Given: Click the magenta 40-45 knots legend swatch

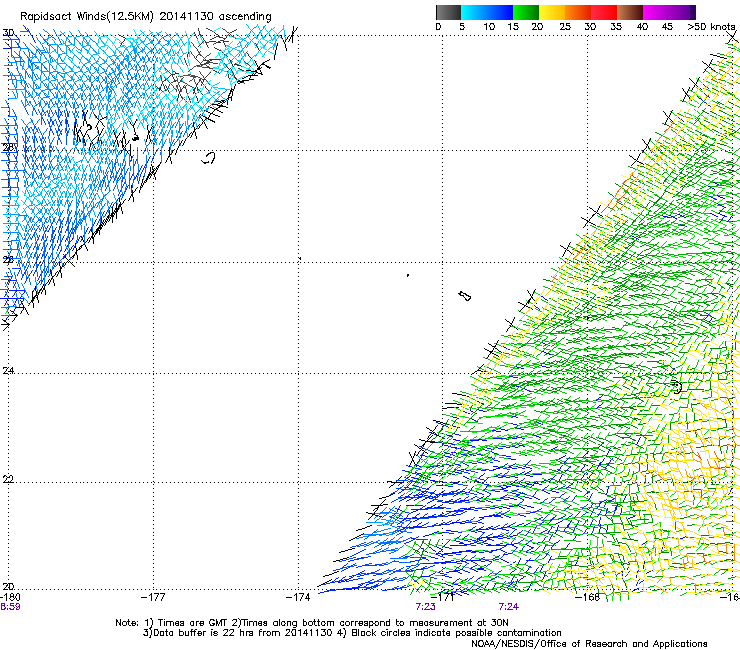Looking at the screenshot, I should [656, 12].
